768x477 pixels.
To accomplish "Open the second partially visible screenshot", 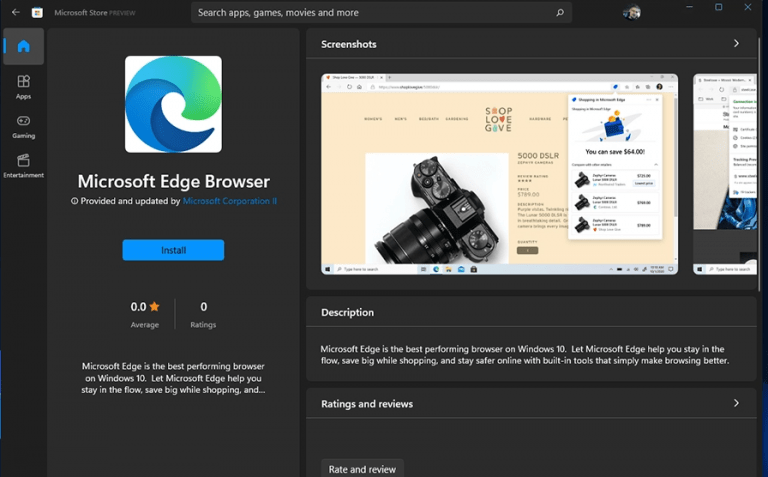I will pos(725,174).
